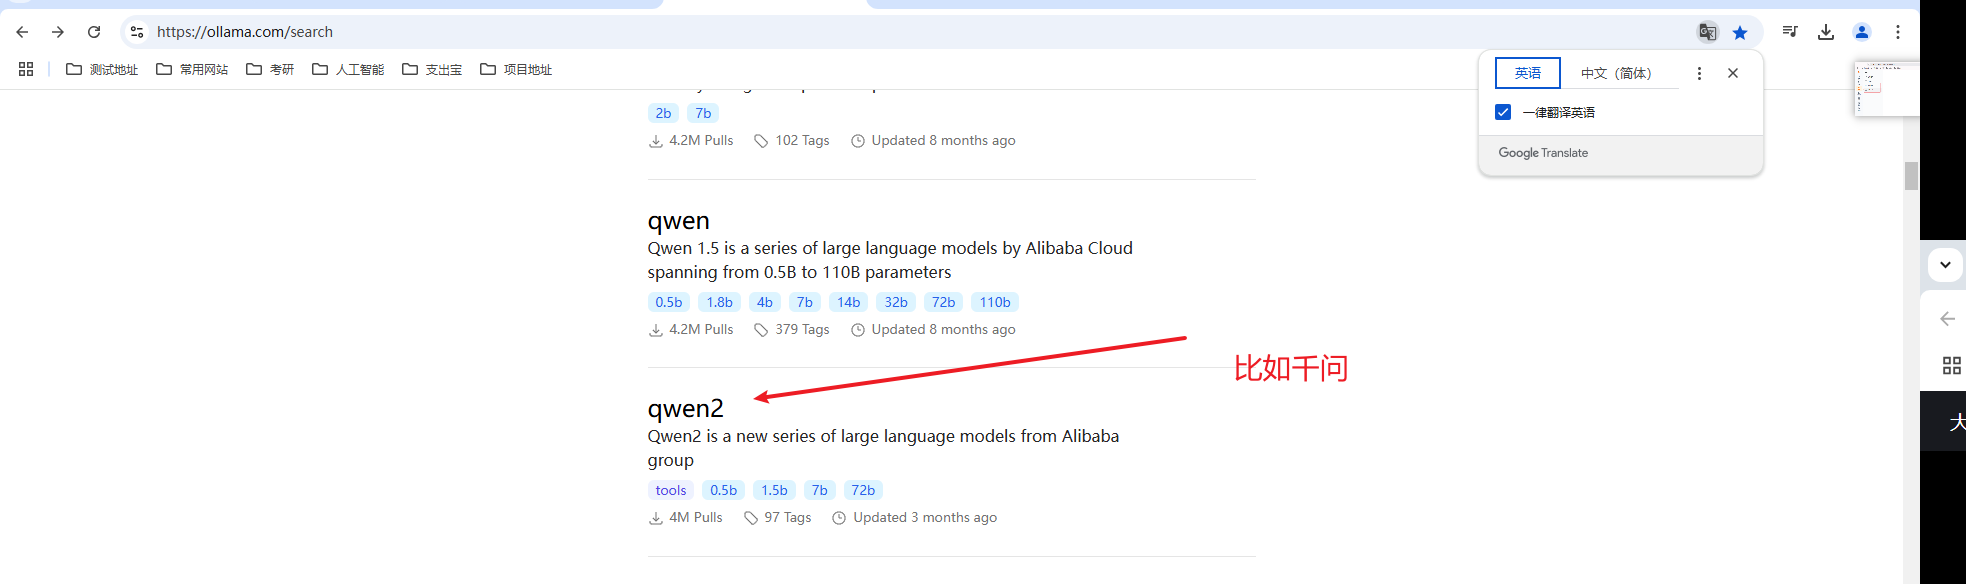1966x584 pixels.
Task: Click the 14b size tag
Action: pyautogui.click(x=849, y=302)
